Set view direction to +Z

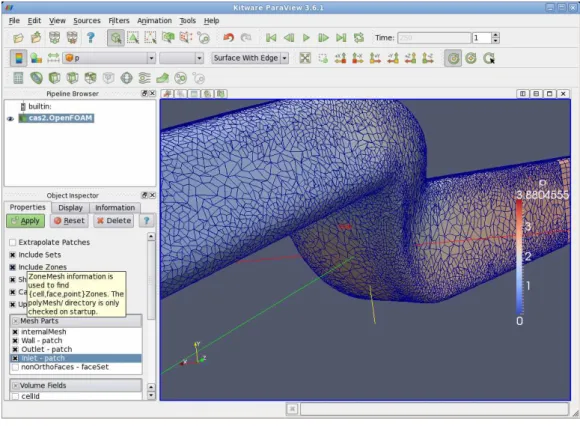pyautogui.click(x=410, y=58)
